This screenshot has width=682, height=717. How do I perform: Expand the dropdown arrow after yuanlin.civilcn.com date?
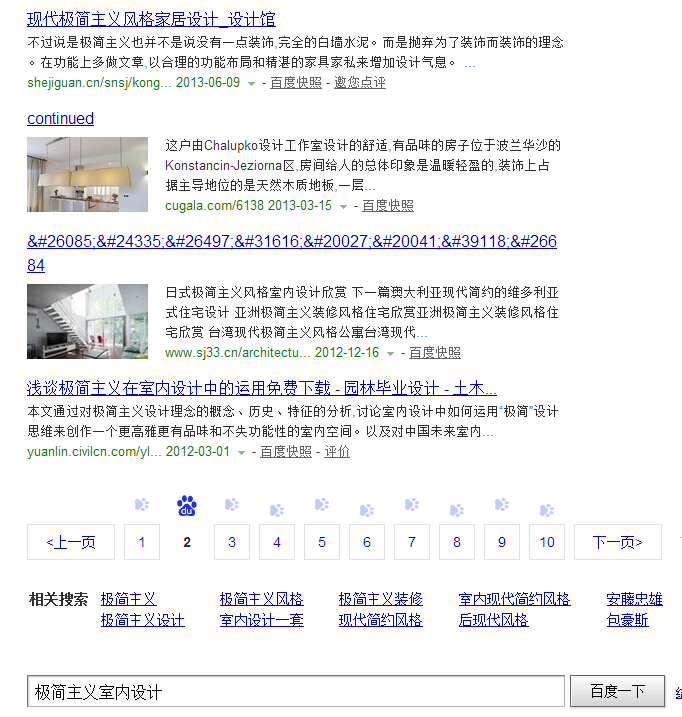(x=241, y=453)
